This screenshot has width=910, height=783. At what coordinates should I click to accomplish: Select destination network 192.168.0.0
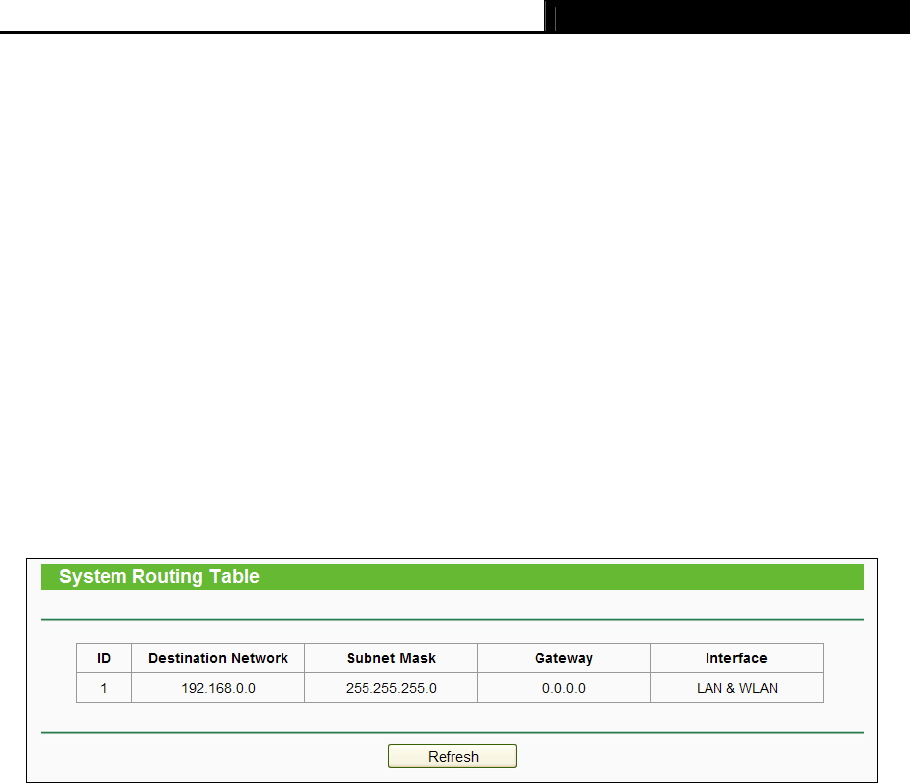pyautogui.click(x=218, y=688)
